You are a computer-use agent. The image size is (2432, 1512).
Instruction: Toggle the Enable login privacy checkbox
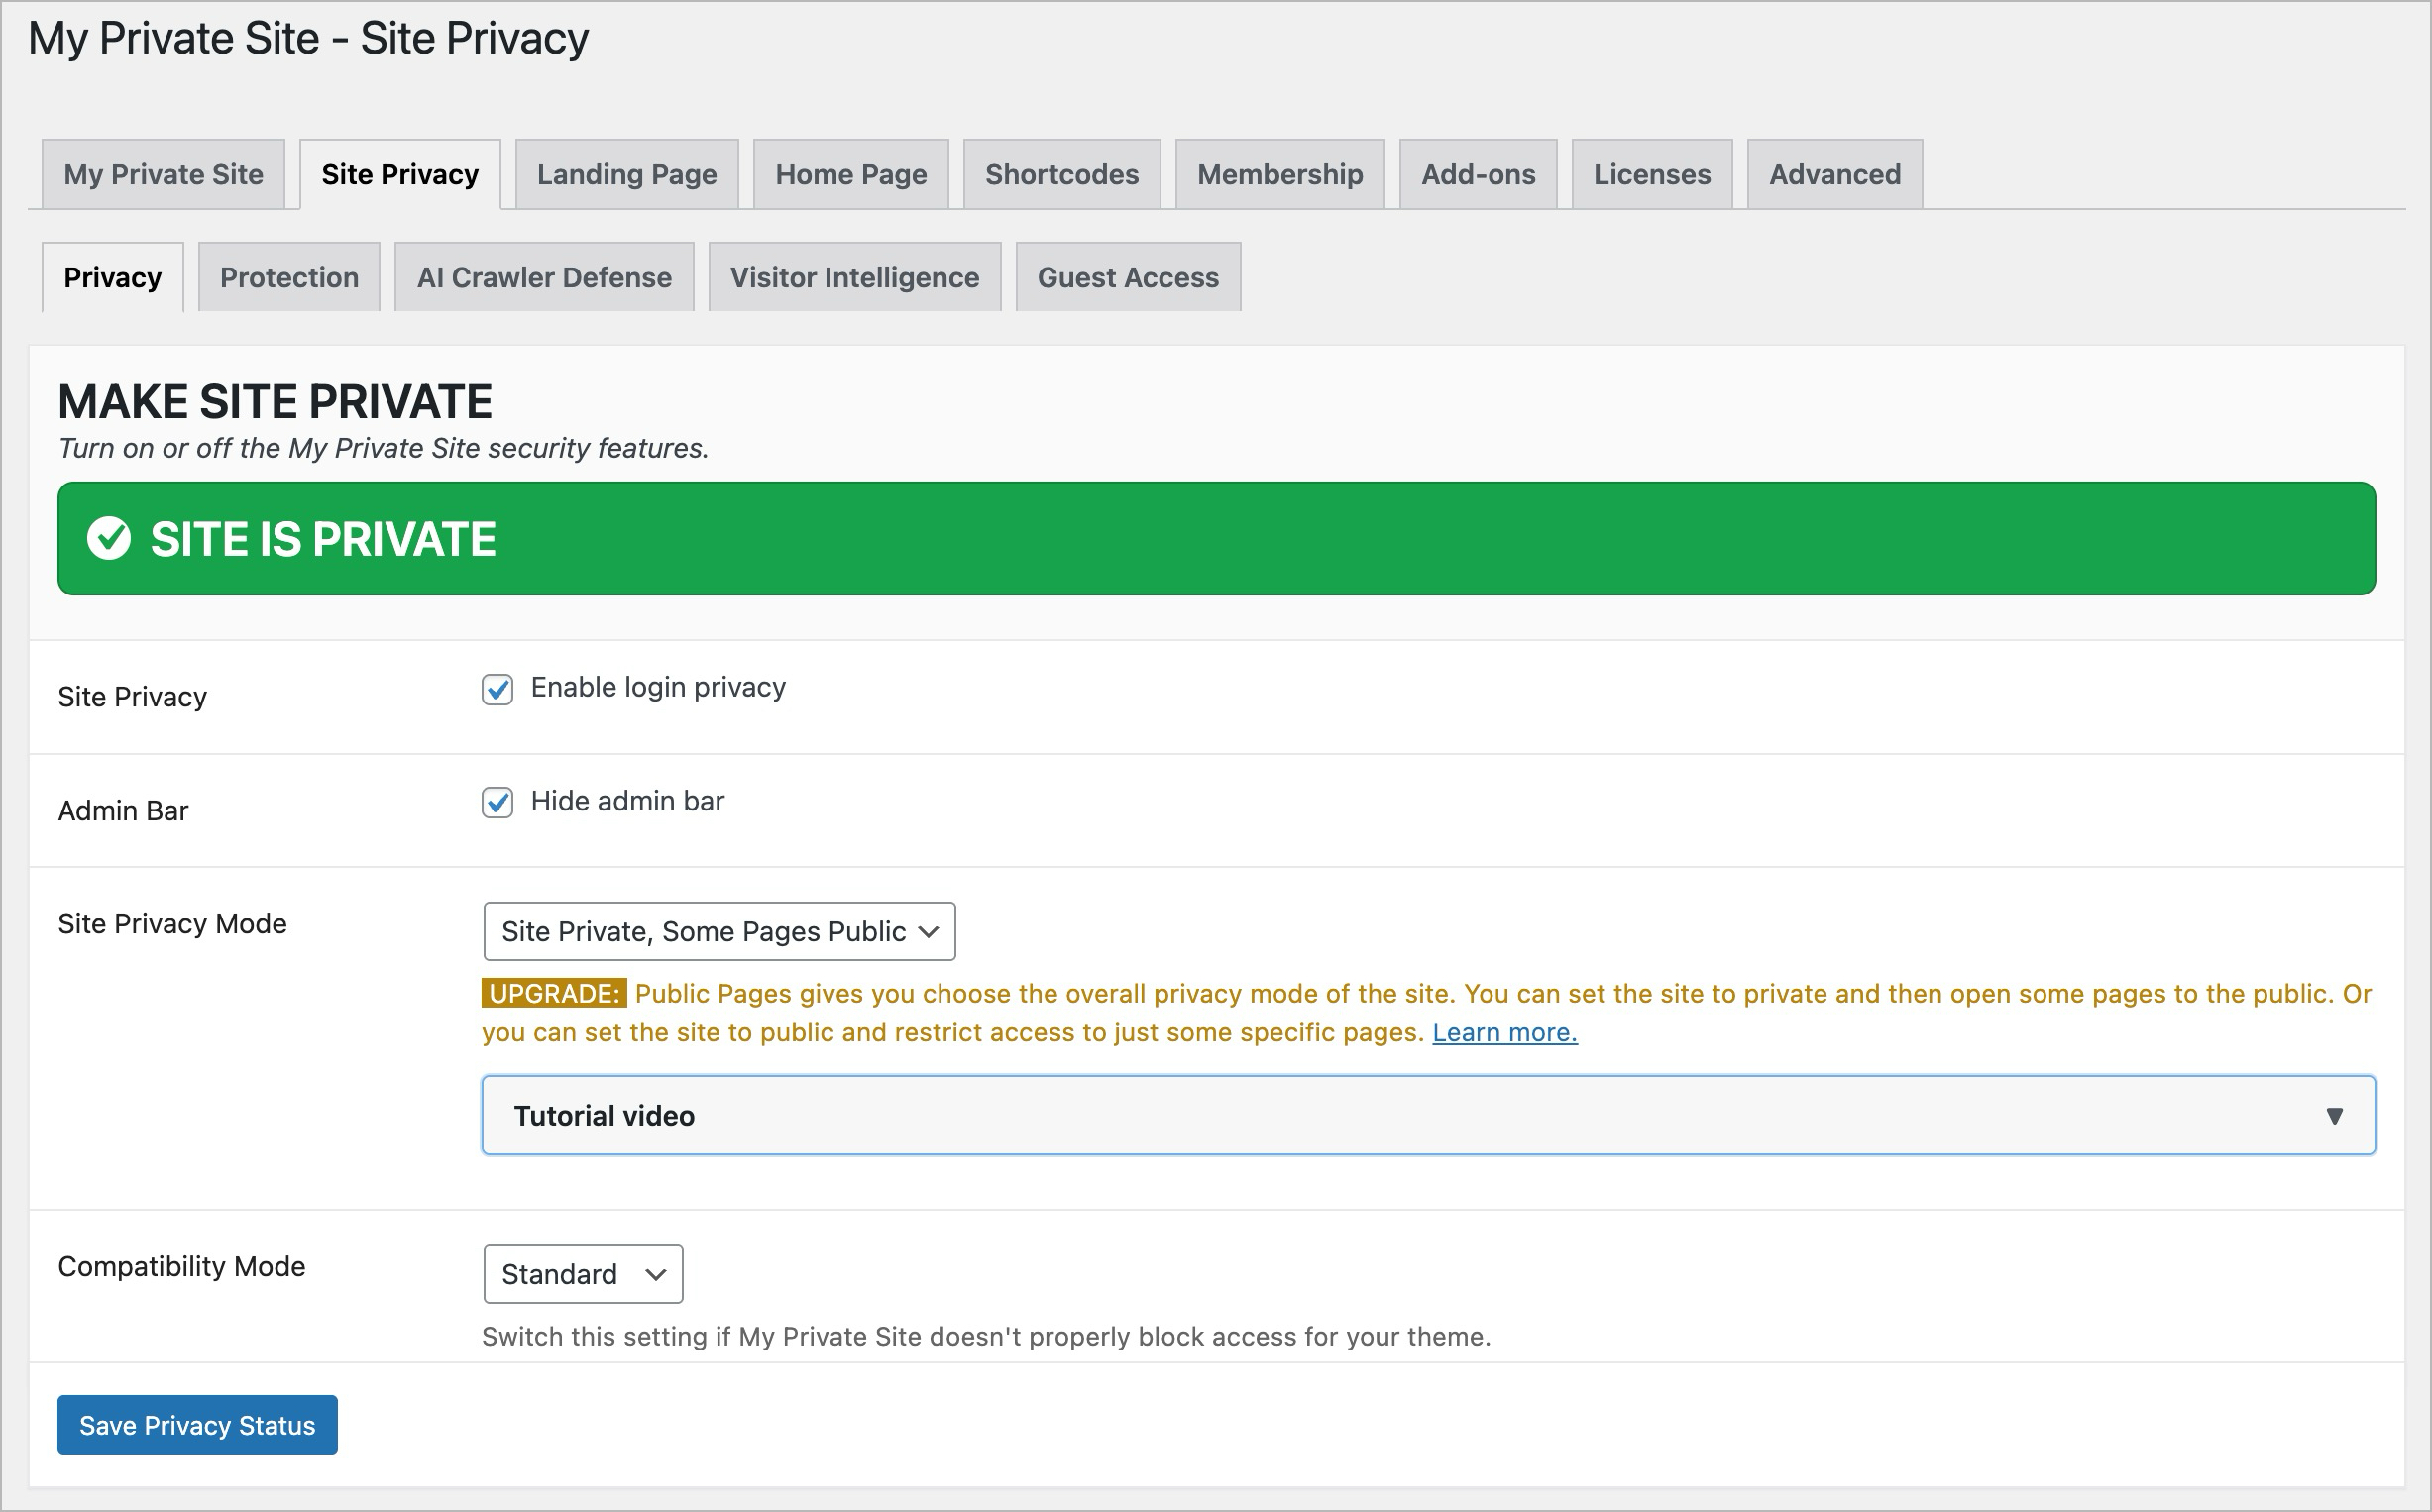(497, 689)
